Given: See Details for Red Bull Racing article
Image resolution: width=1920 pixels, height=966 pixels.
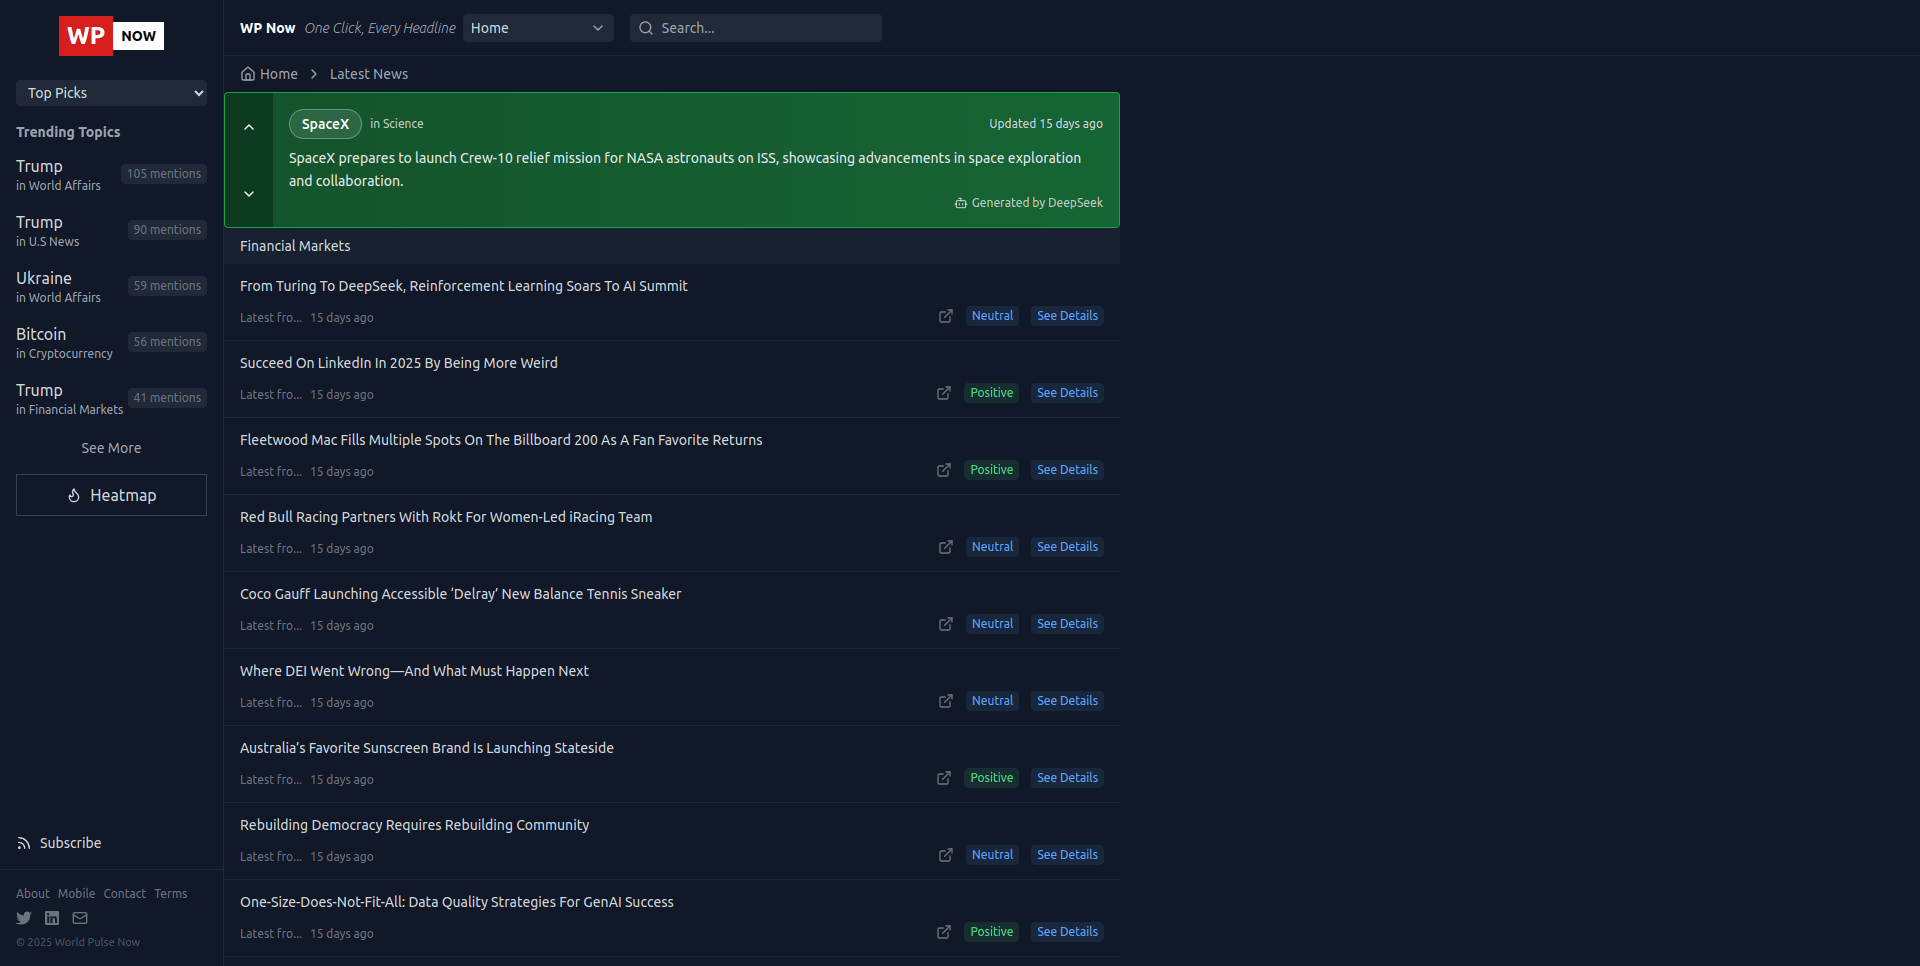Looking at the screenshot, I should (1067, 547).
